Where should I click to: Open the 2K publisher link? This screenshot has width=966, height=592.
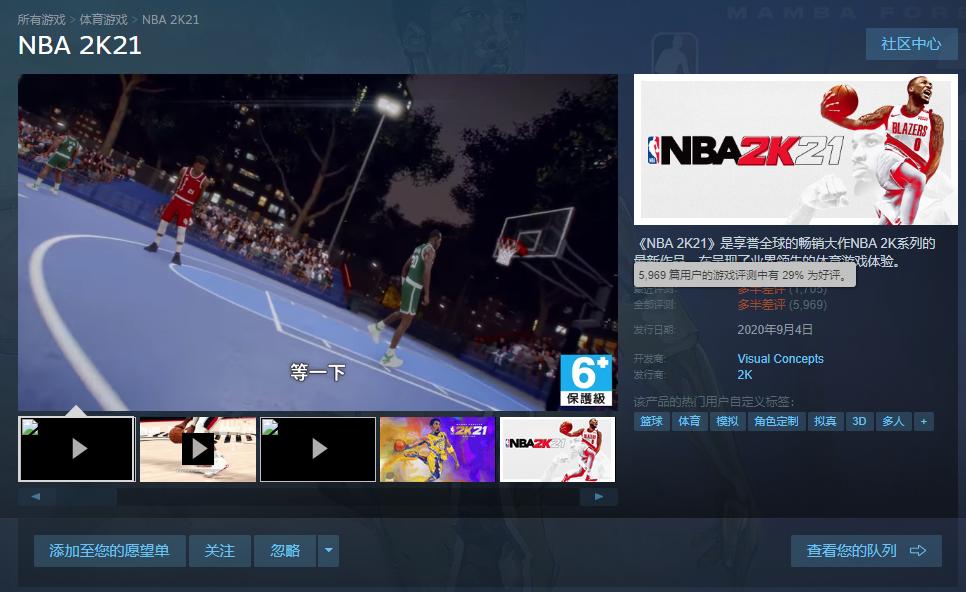pos(745,375)
